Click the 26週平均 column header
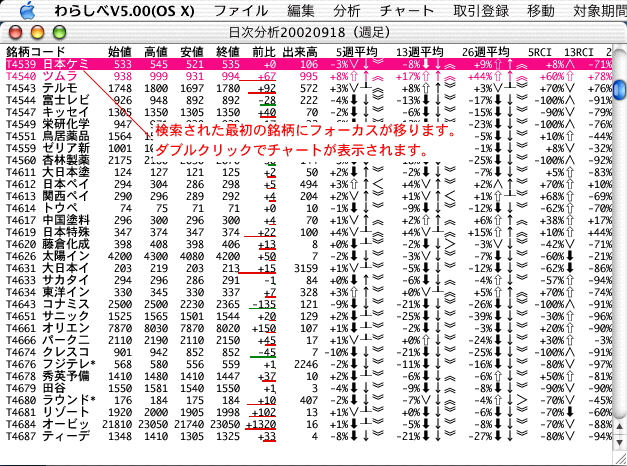Viewport: 627px width, 466px height. pyautogui.click(x=486, y=52)
